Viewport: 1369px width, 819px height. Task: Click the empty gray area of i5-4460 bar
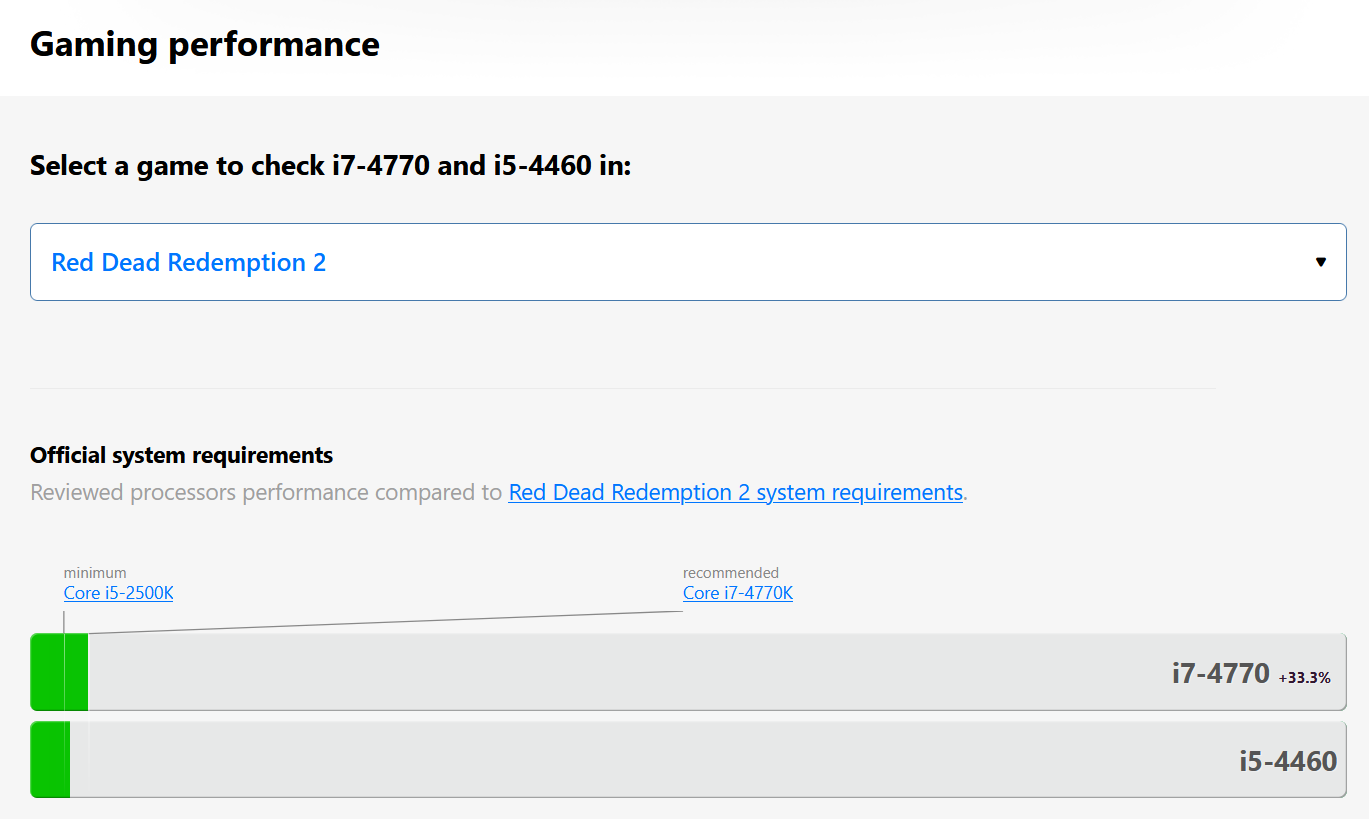tap(650, 760)
